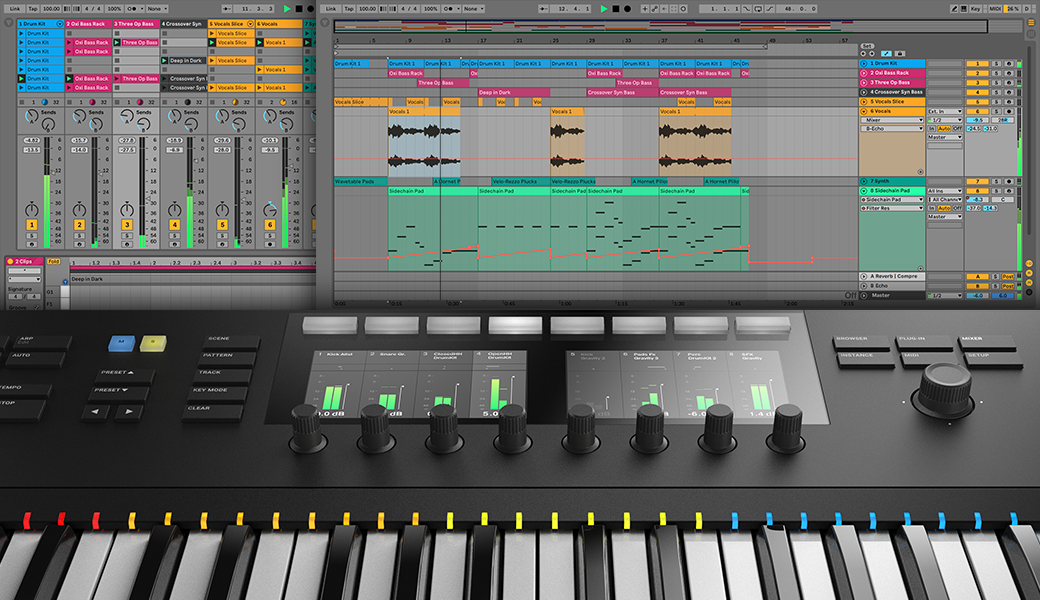Open Quantization None menu in Session window
Image resolution: width=1040 pixels, height=600 pixels.
157,9
